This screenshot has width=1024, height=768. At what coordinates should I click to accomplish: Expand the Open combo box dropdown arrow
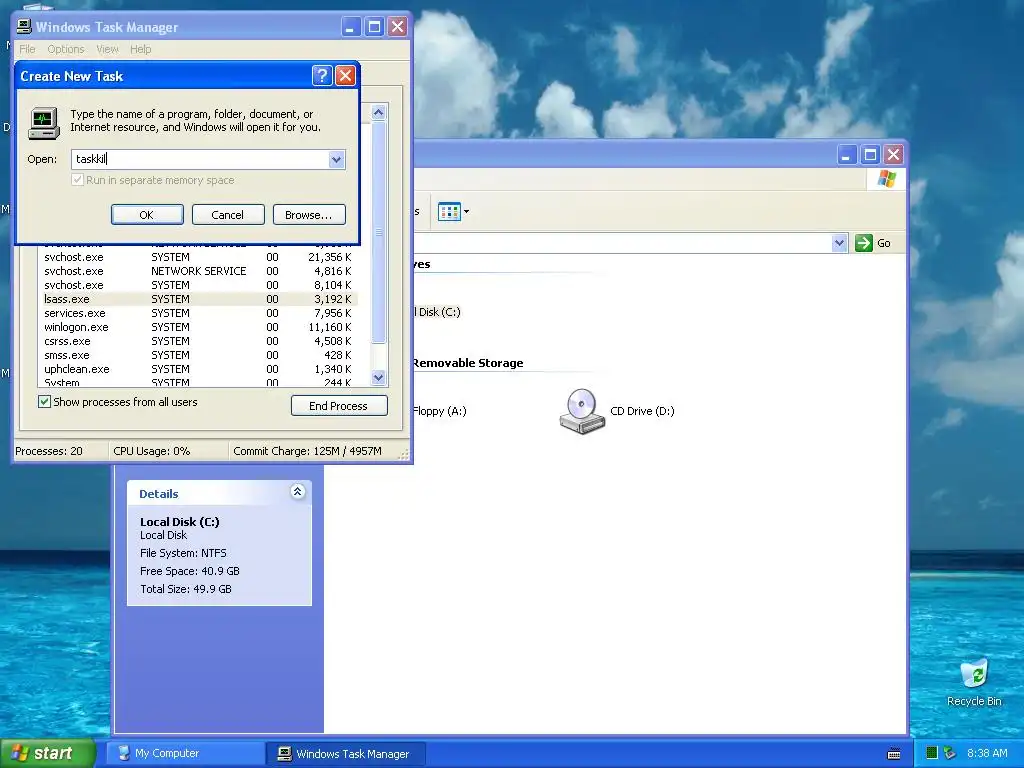click(x=336, y=159)
